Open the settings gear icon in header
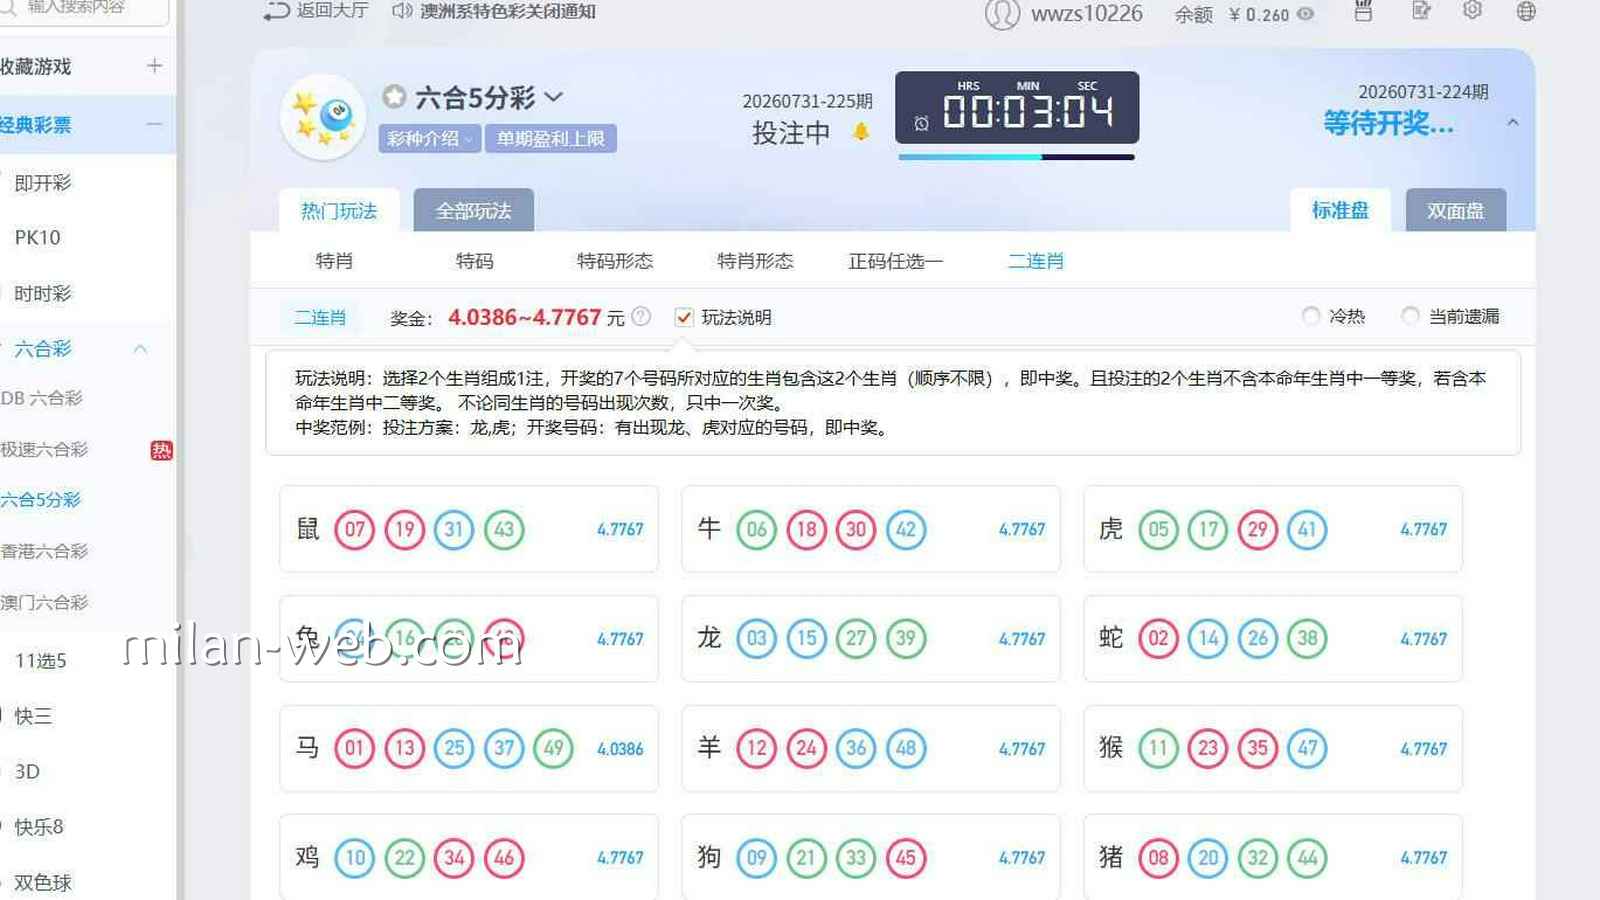 (x=1472, y=11)
